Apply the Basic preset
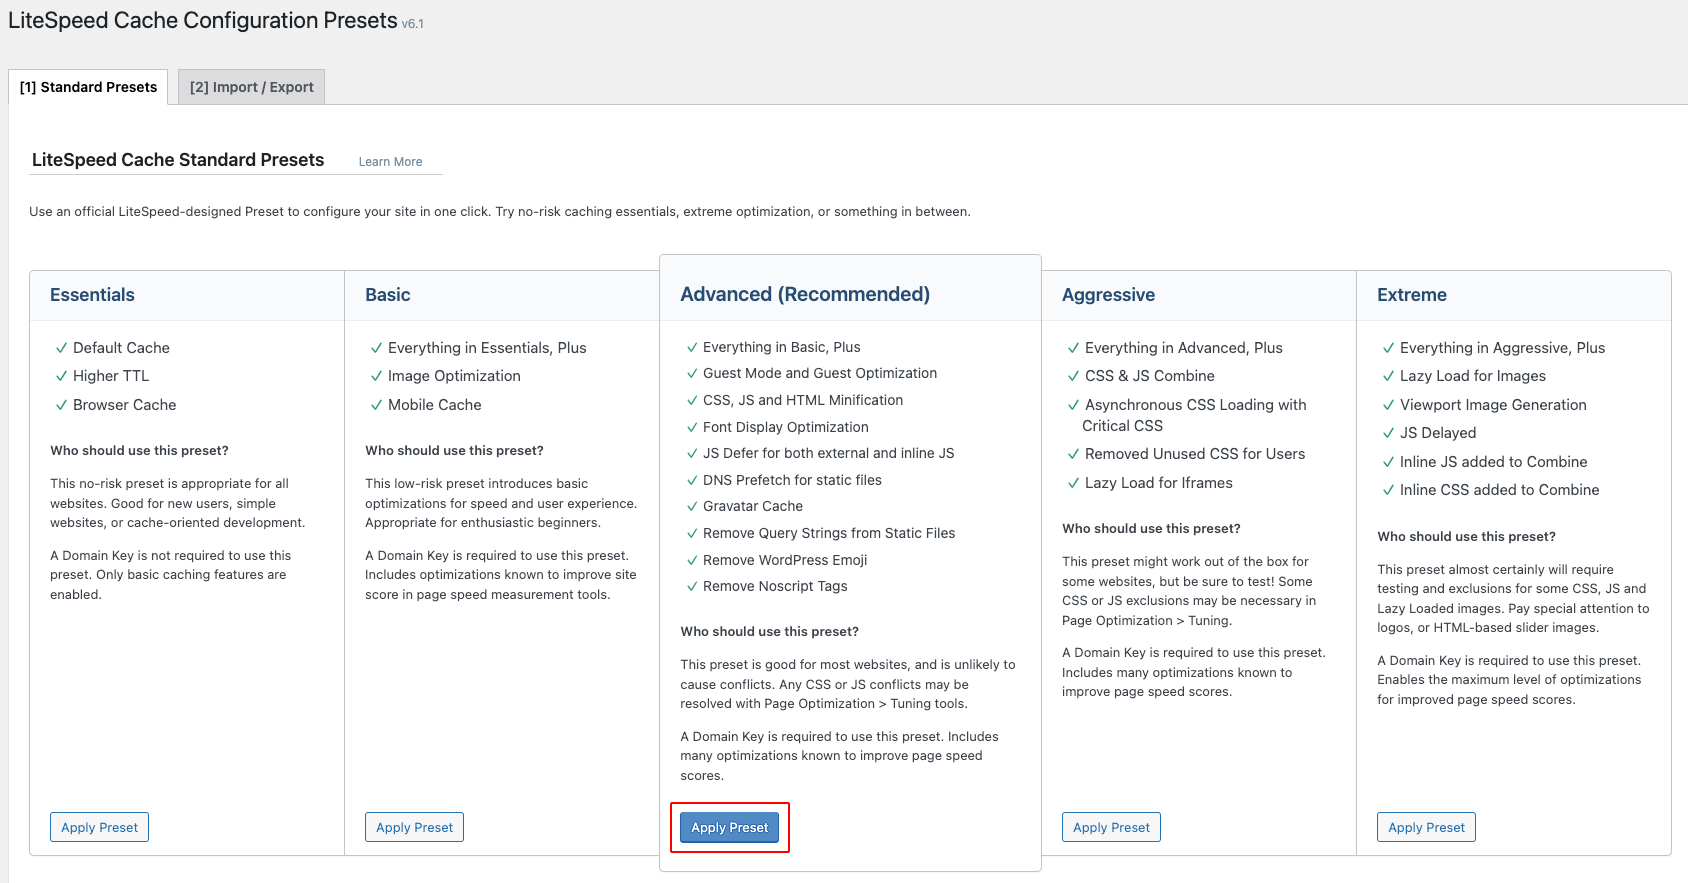The image size is (1688, 883). click(414, 827)
